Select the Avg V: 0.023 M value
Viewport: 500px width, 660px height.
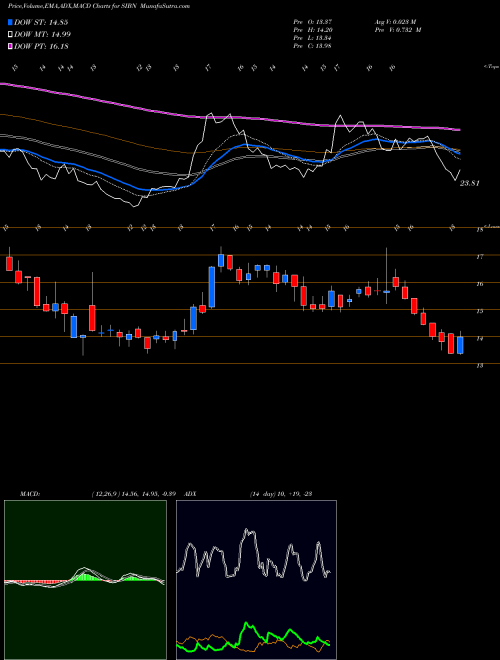click(x=395, y=22)
